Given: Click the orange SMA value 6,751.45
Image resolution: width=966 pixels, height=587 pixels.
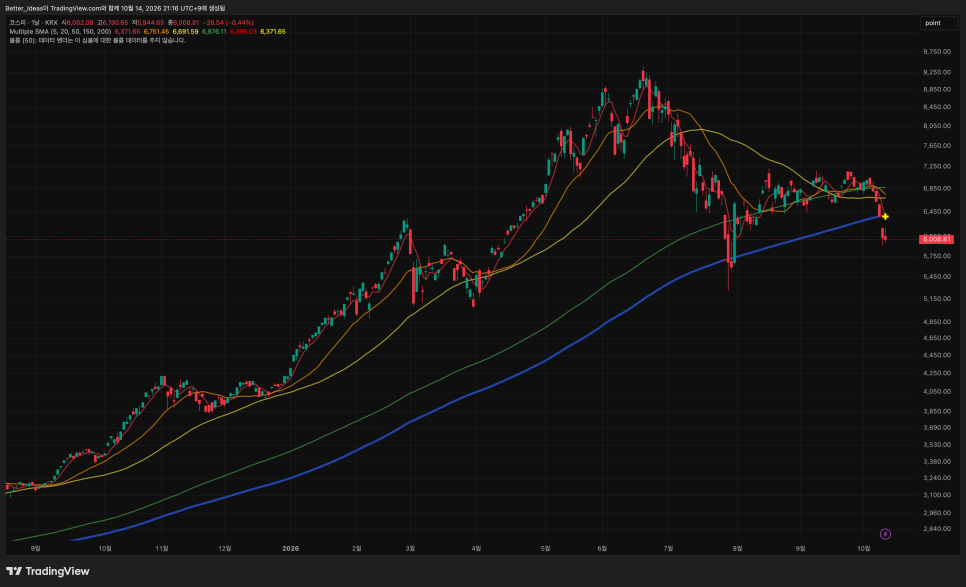Looking at the screenshot, I should (156, 31).
